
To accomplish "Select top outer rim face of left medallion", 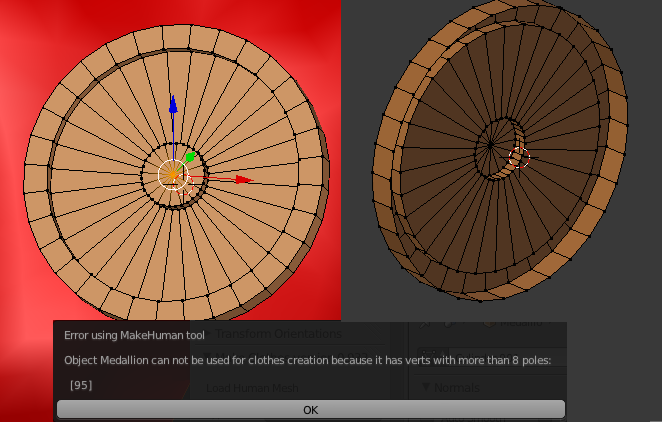I will click(x=174, y=38).
